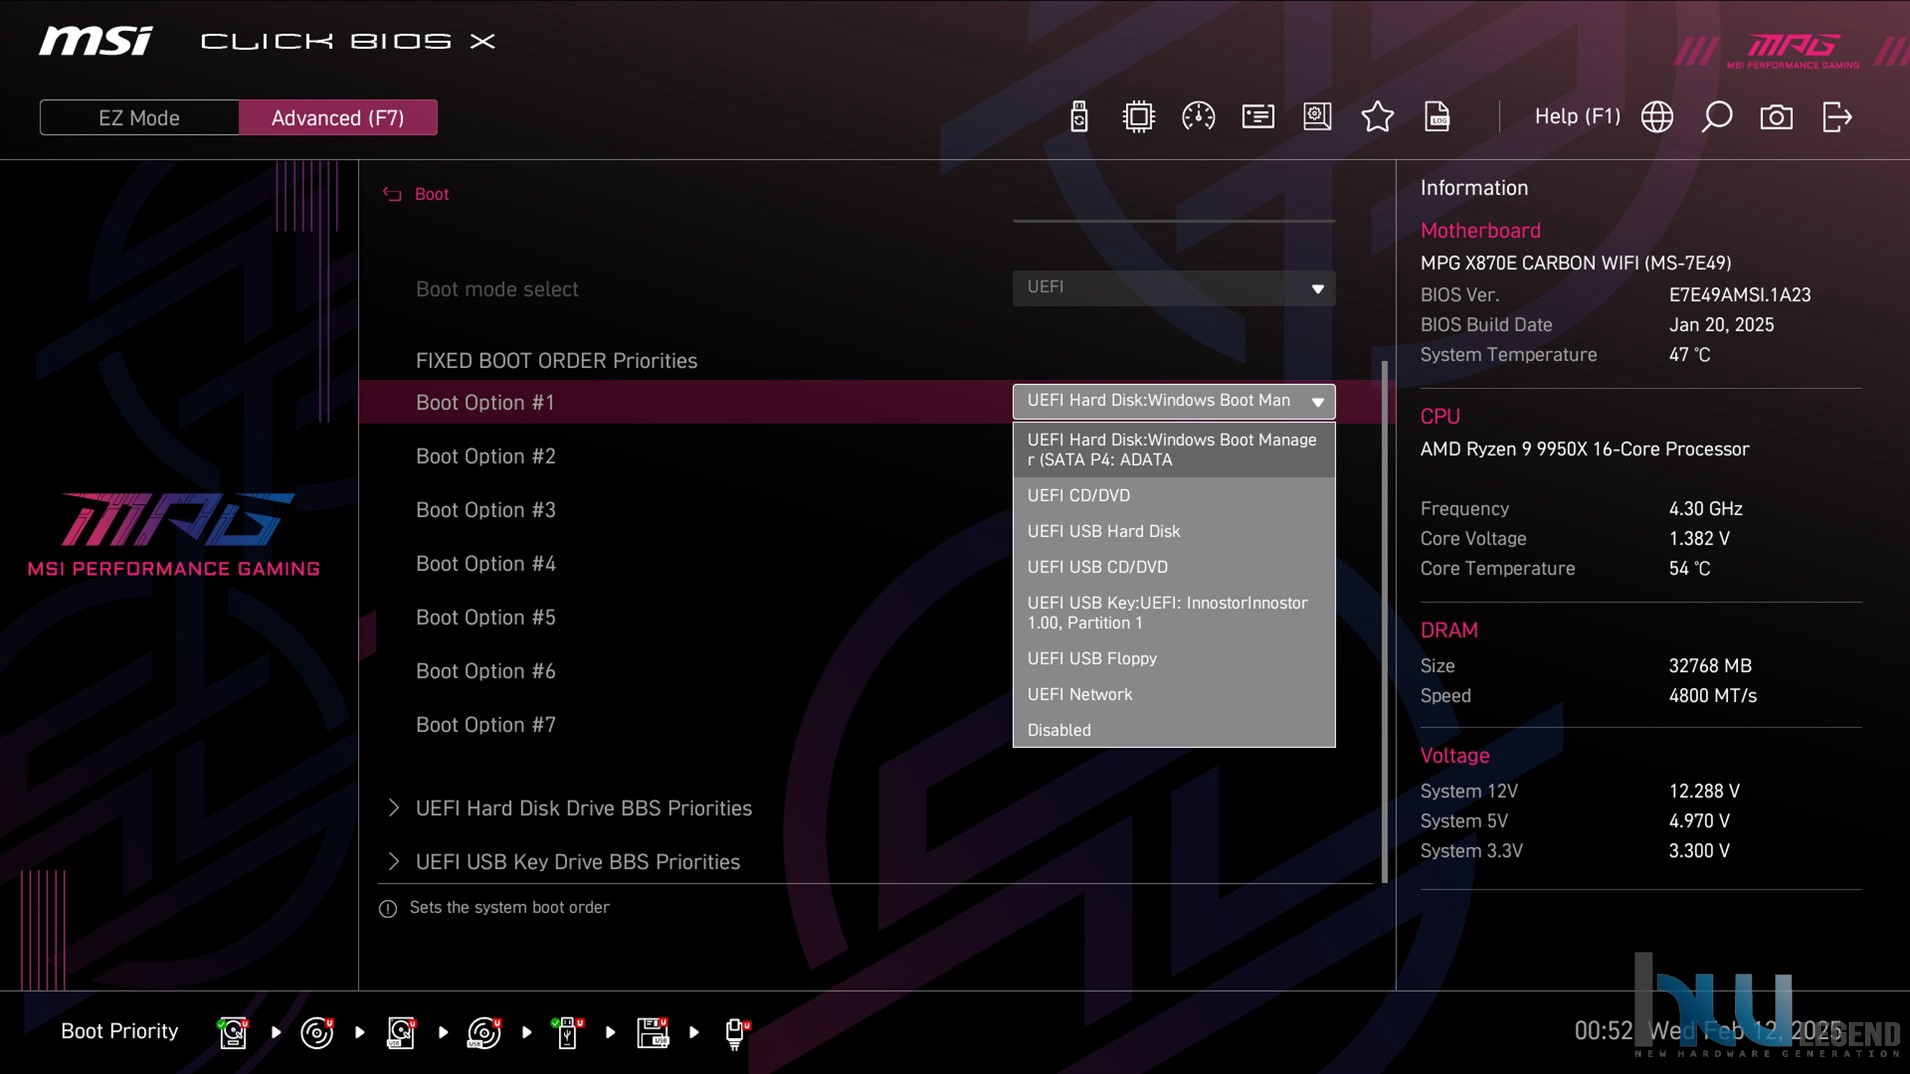Click the System Temperature 47 °C value

click(1689, 355)
